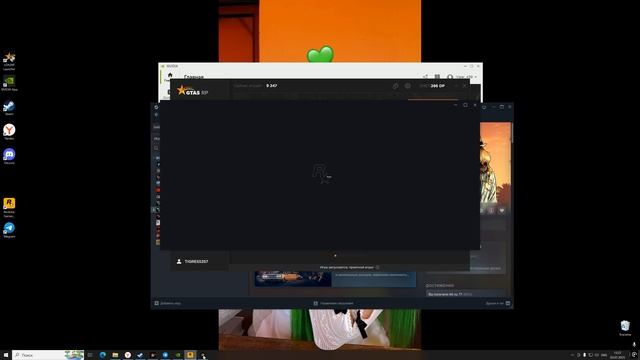Click the news banner thumbnail in Steam
The image size is (640, 360).
[293, 279]
